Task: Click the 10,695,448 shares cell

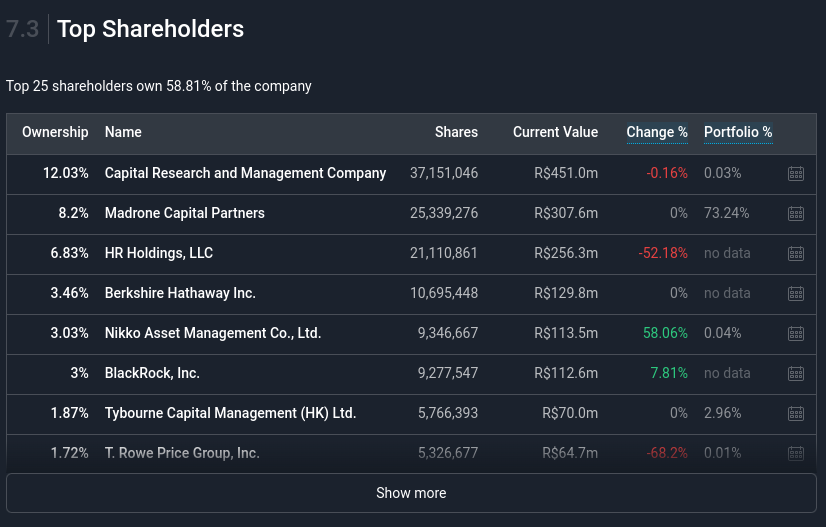Action: (x=444, y=293)
